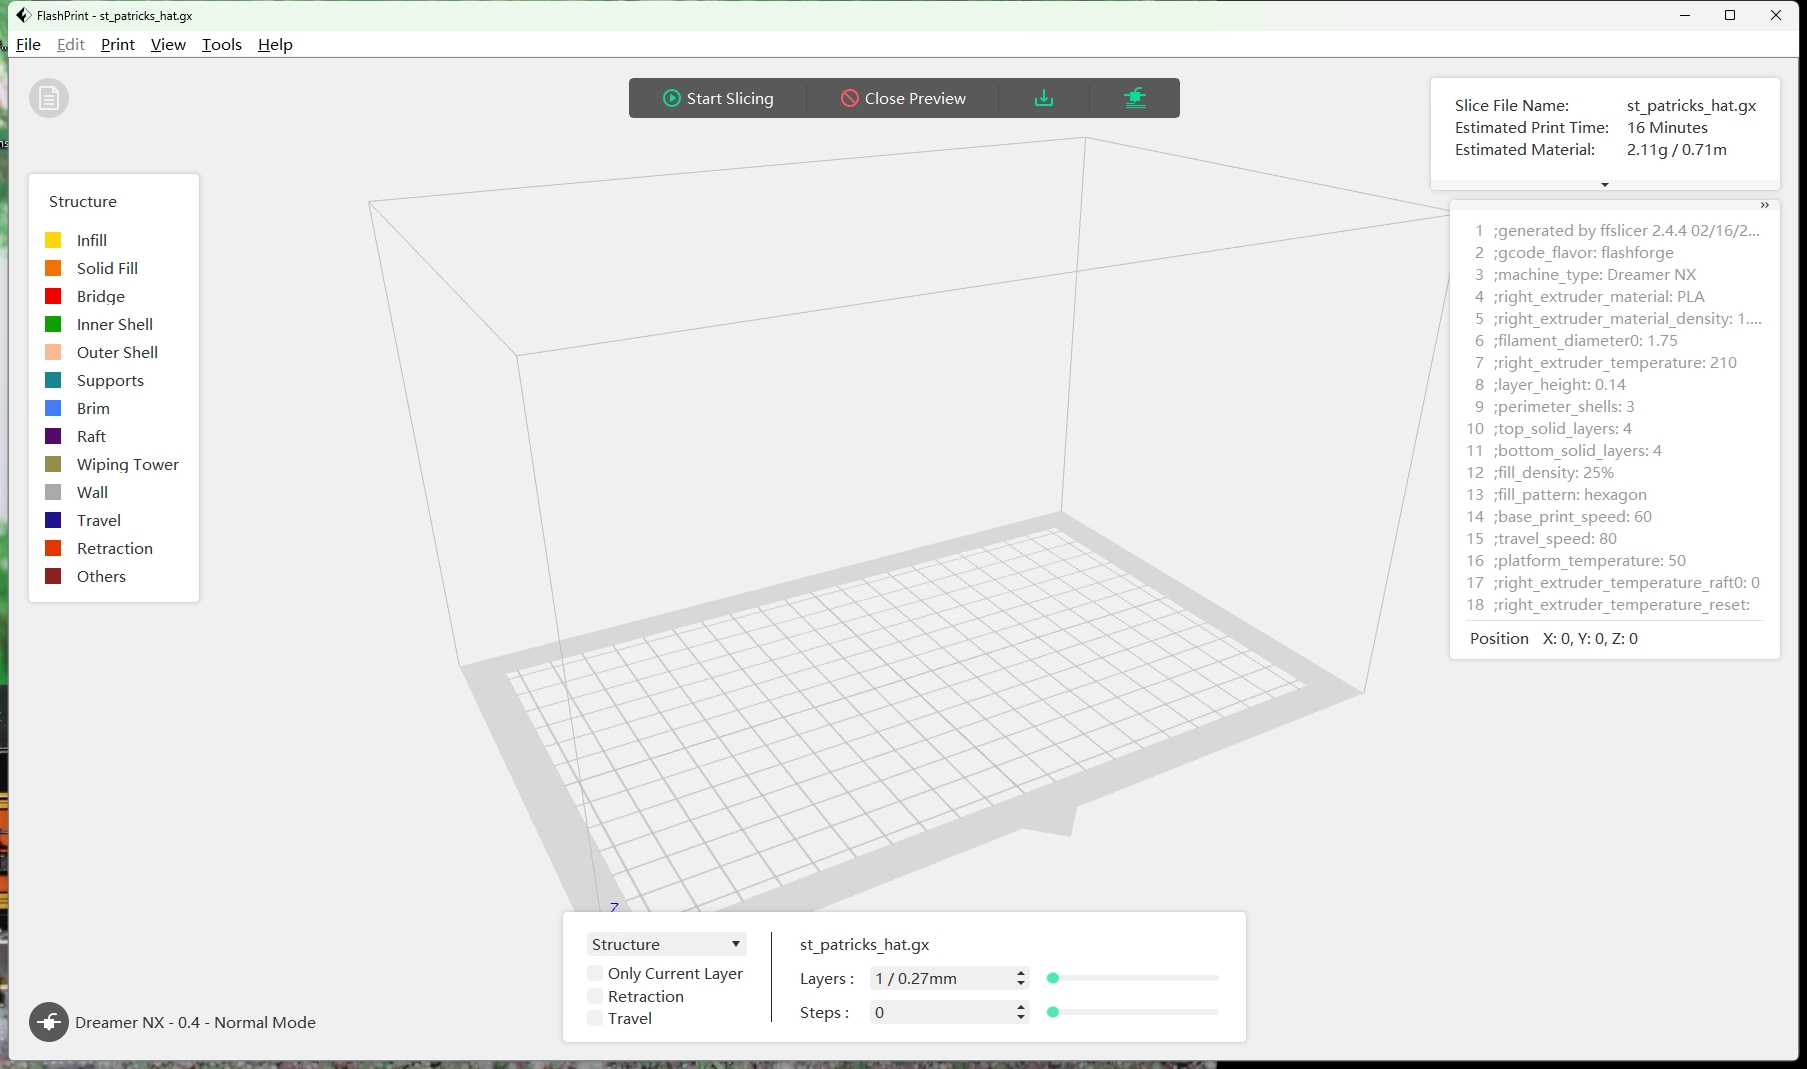This screenshot has height=1069, width=1807.
Task: Decrease steps value with down stepper arrow
Action: click(x=1020, y=1018)
